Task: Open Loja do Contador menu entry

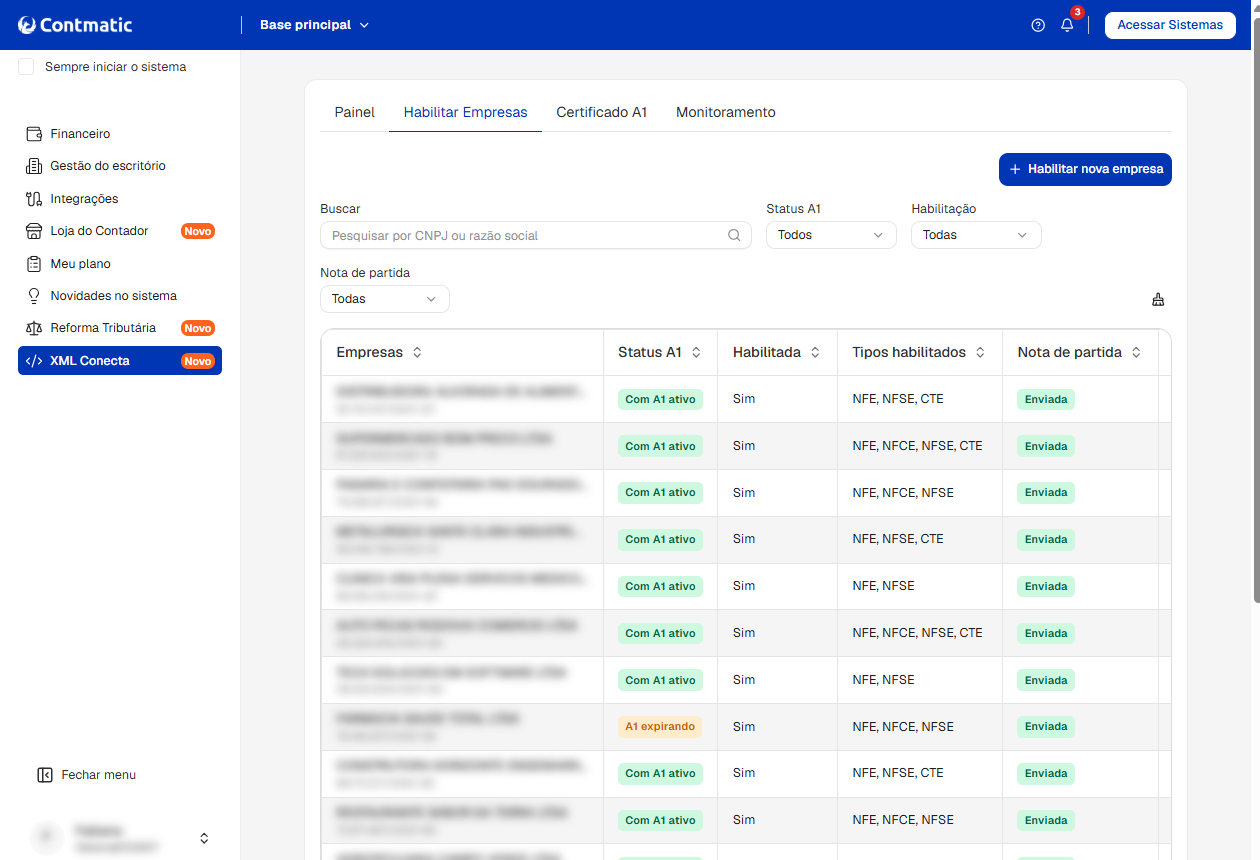Action: click(120, 231)
